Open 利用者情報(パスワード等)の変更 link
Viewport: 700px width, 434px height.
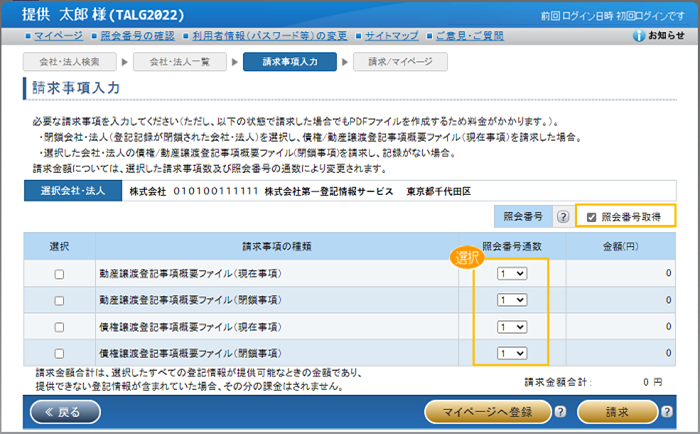[270, 36]
